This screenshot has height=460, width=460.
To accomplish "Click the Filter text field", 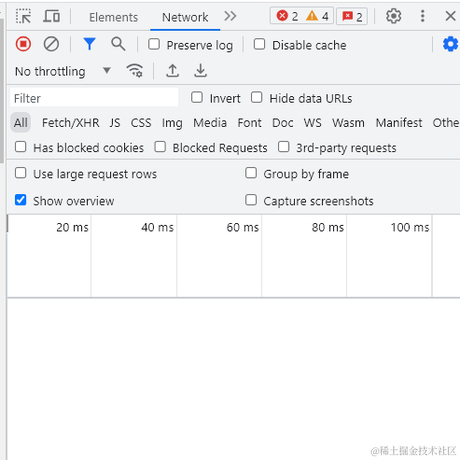I will (x=94, y=98).
